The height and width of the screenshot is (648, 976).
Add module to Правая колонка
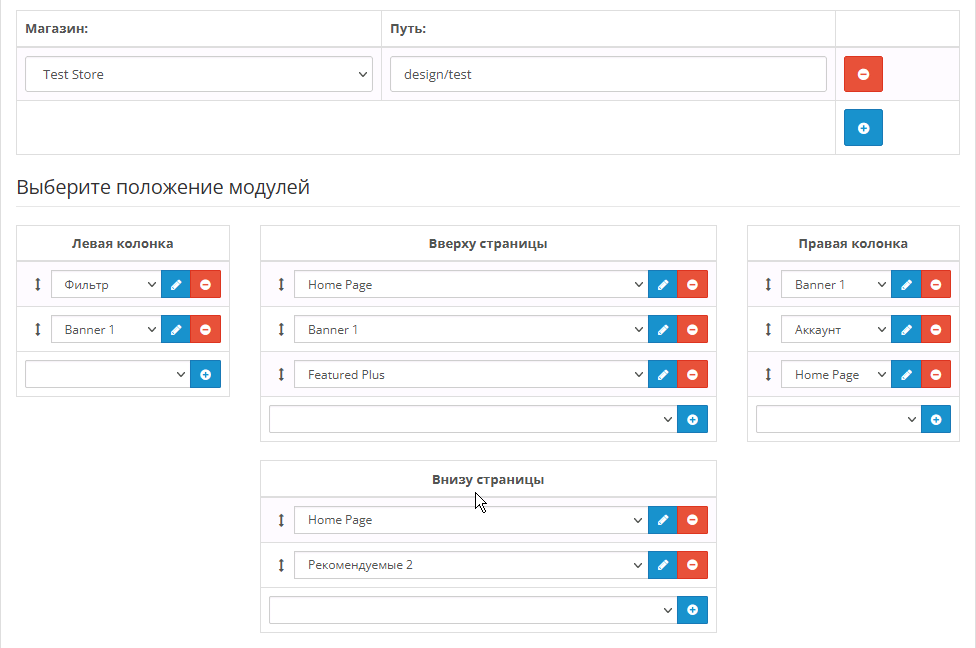[935, 420]
